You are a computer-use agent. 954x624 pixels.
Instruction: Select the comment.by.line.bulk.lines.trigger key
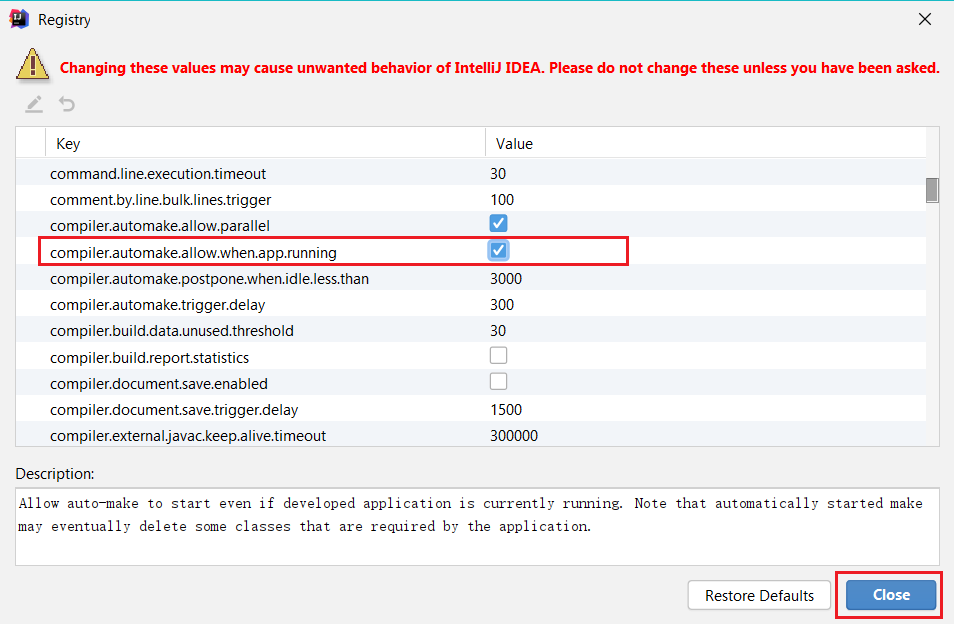tap(161, 200)
